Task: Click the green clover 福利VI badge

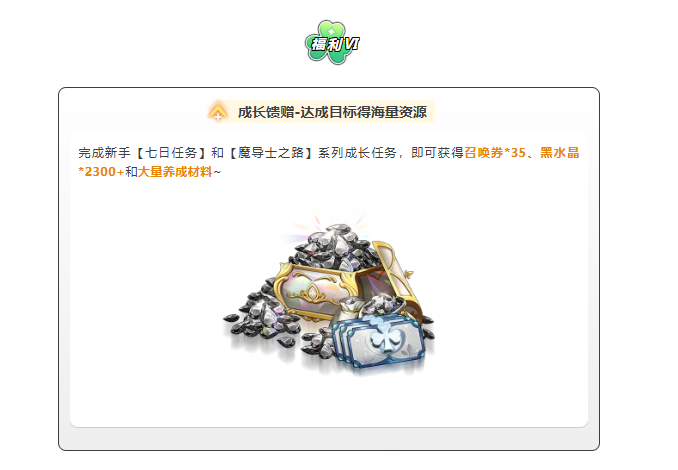Action: coord(332,42)
